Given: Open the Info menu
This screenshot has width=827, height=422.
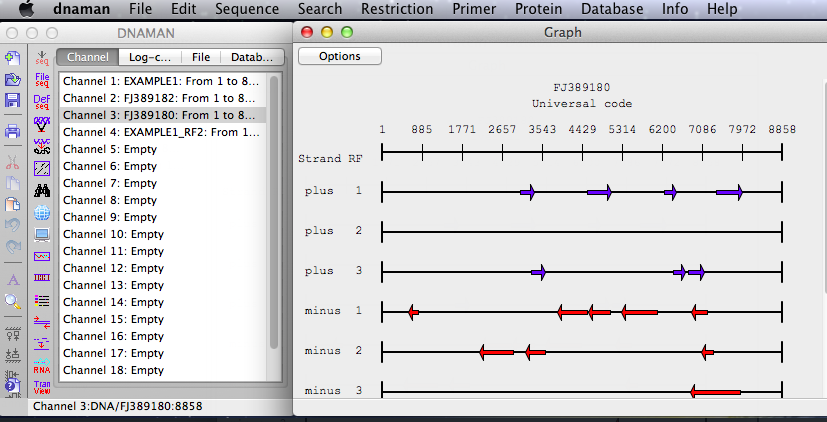Looking at the screenshot, I should click(x=675, y=9).
